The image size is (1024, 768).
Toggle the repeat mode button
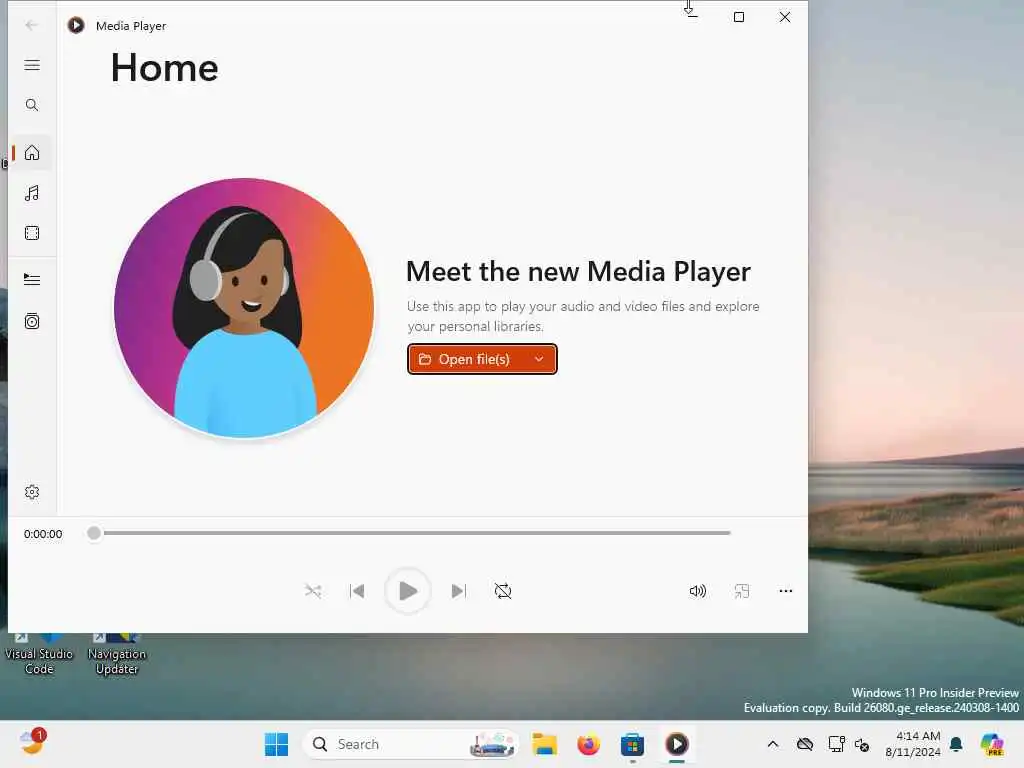click(x=503, y=591)
